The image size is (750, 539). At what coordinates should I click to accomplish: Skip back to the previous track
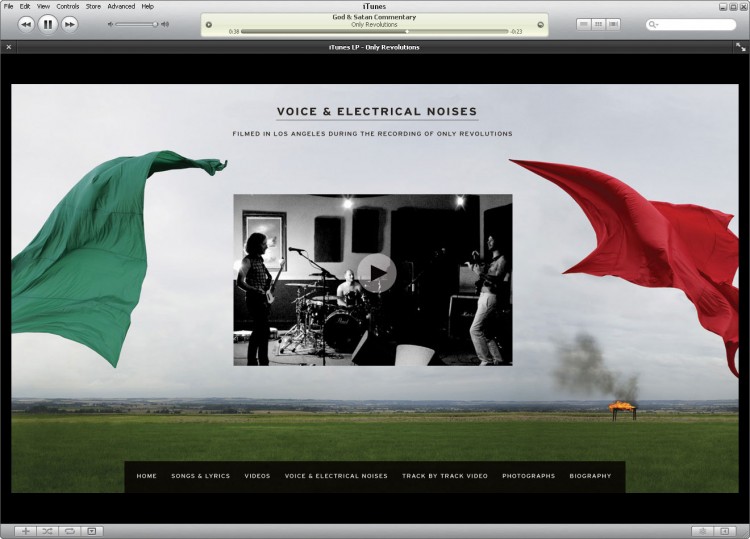click(x=26, y=24)
